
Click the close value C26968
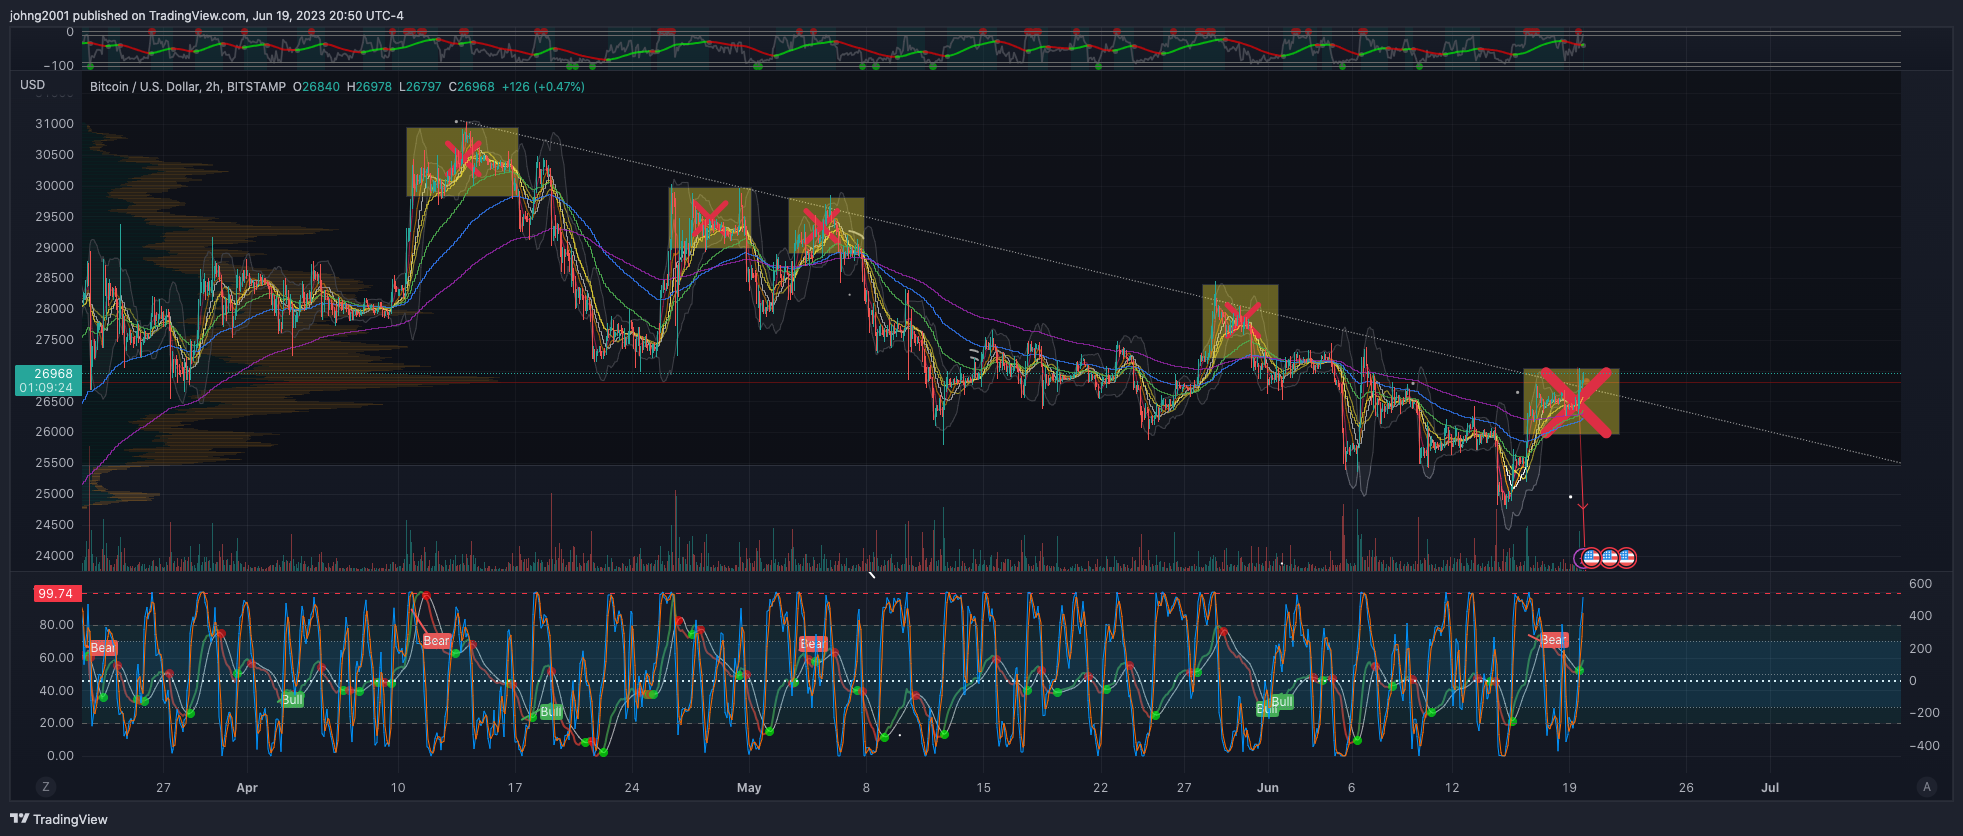click(471, 87)
